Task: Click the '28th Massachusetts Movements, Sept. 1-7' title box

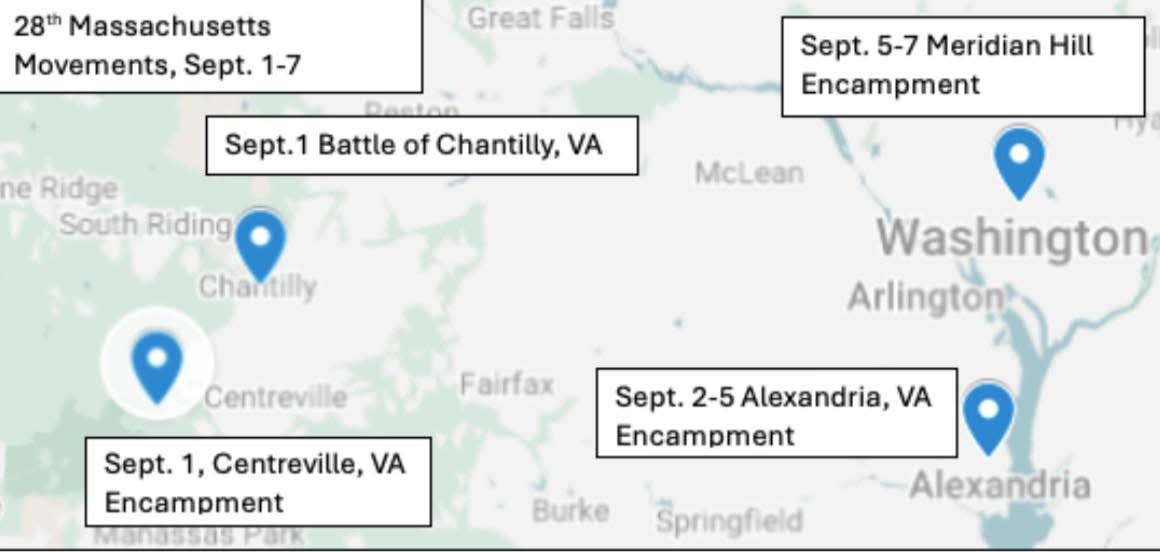Action: pos(209,46)
